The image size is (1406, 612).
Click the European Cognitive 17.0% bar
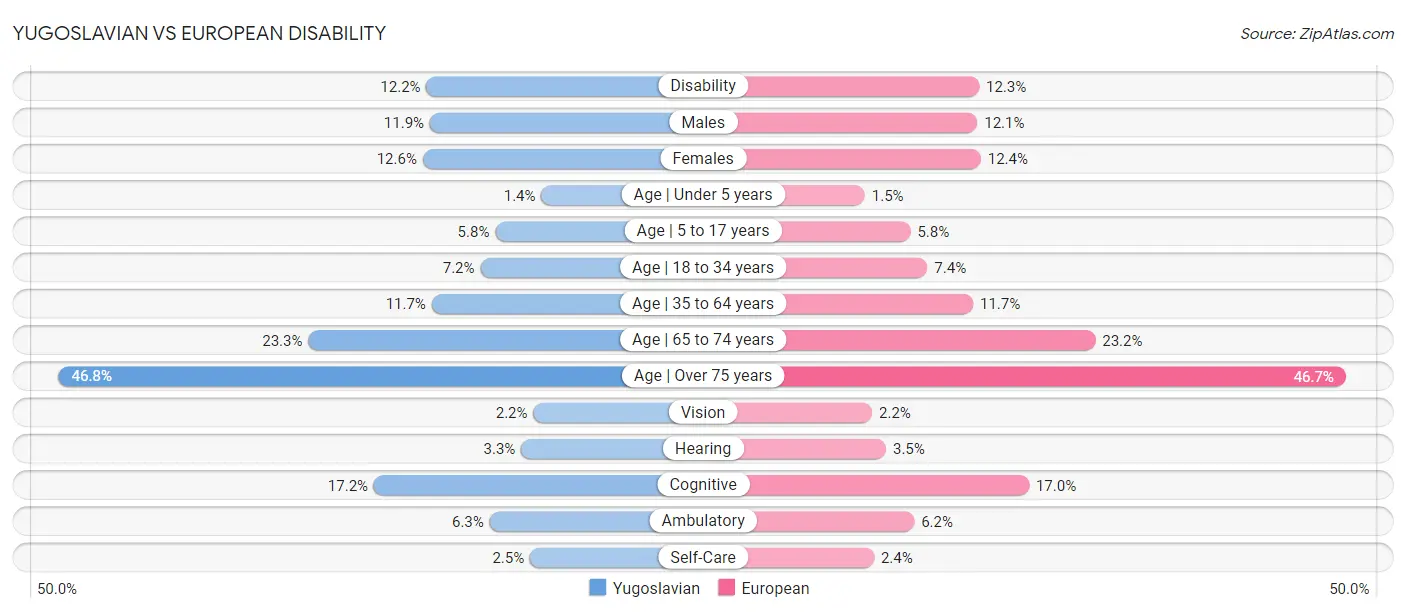[x=888, y=485]
